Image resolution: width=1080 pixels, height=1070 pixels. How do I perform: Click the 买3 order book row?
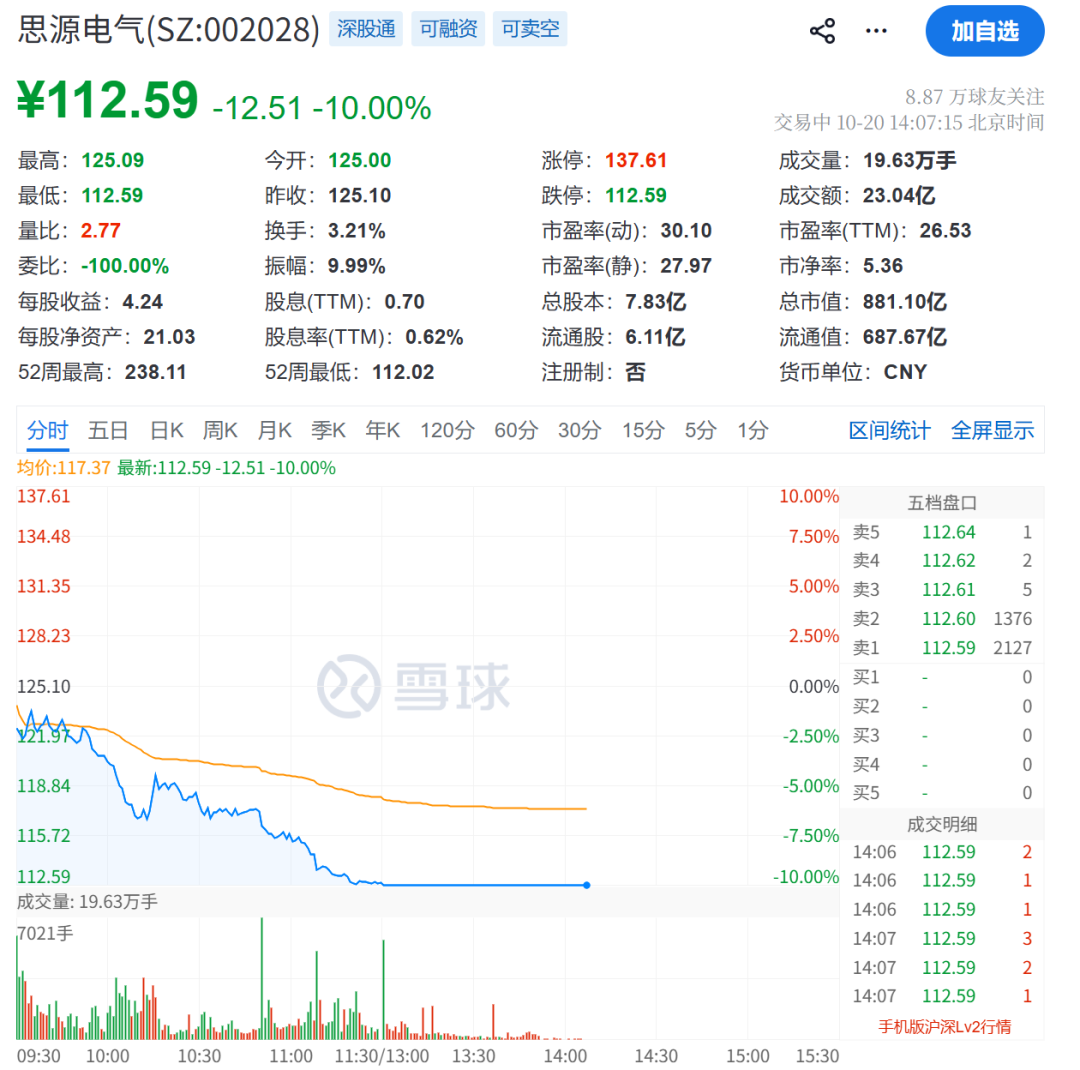tap(942, 736)
